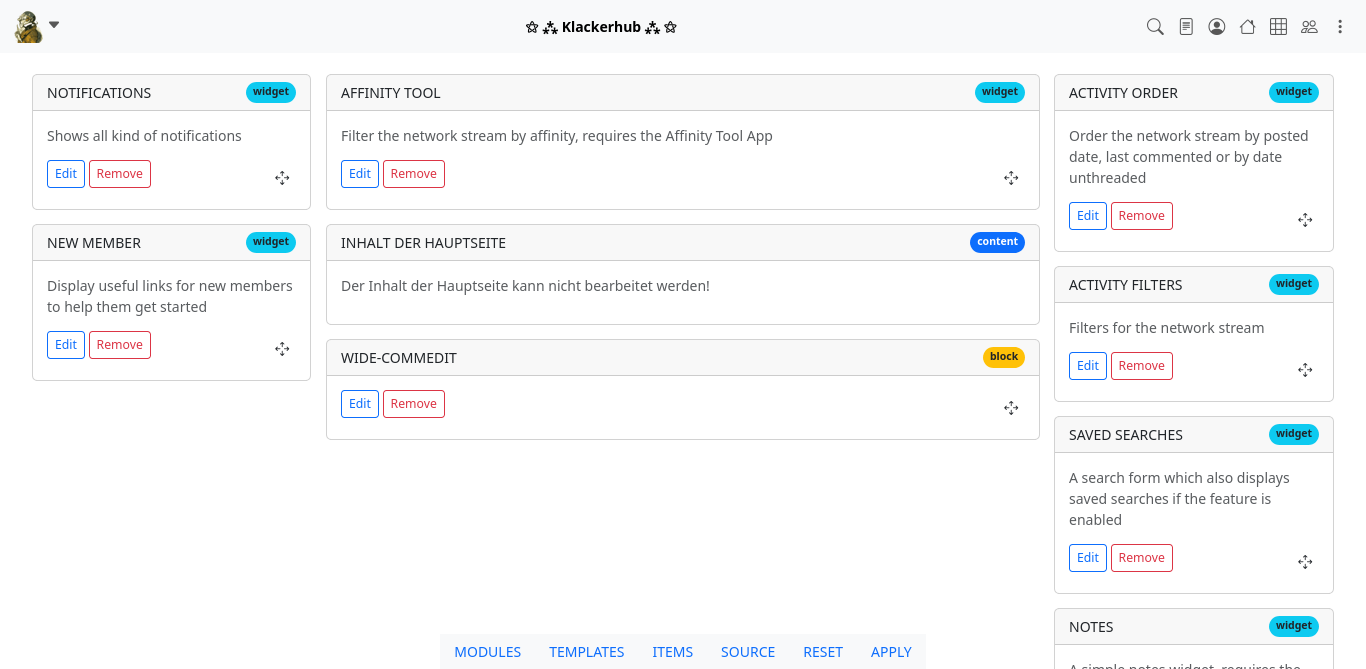Remove the Activity Filters widget
Viewport: 1366px width, 669px height.
click(1141, 366)
